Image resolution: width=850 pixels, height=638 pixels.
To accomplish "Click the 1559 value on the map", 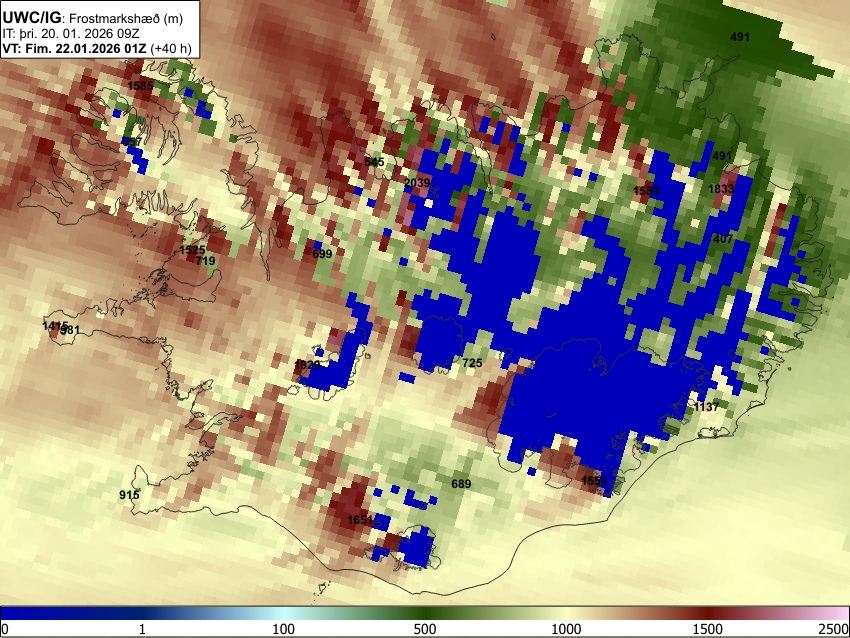I will coord(594,481).
